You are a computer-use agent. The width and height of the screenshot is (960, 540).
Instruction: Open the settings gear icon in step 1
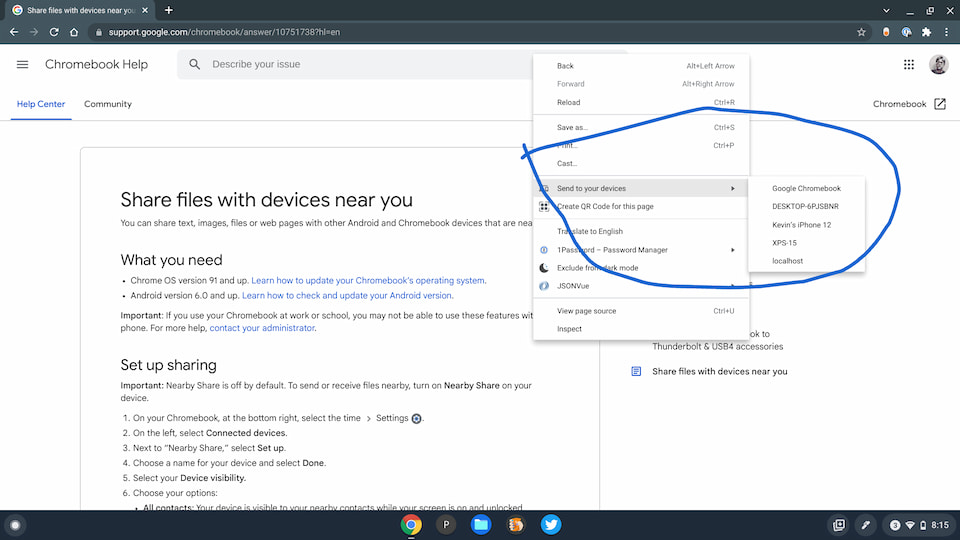(416, 419)
